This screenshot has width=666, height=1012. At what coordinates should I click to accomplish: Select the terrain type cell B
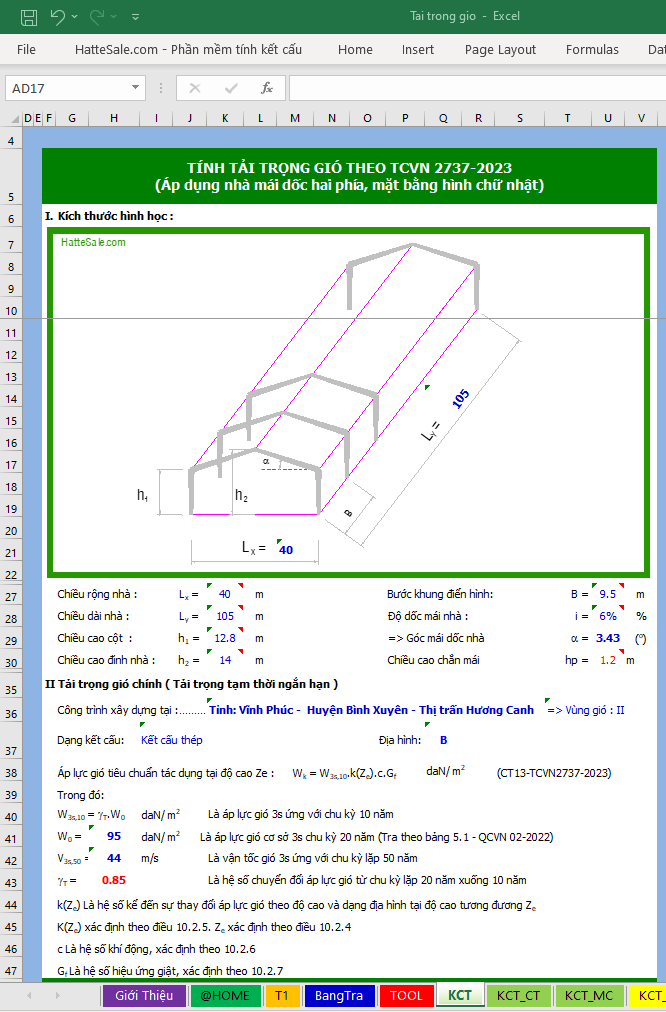pyautogui.click(x=443, y=740)
